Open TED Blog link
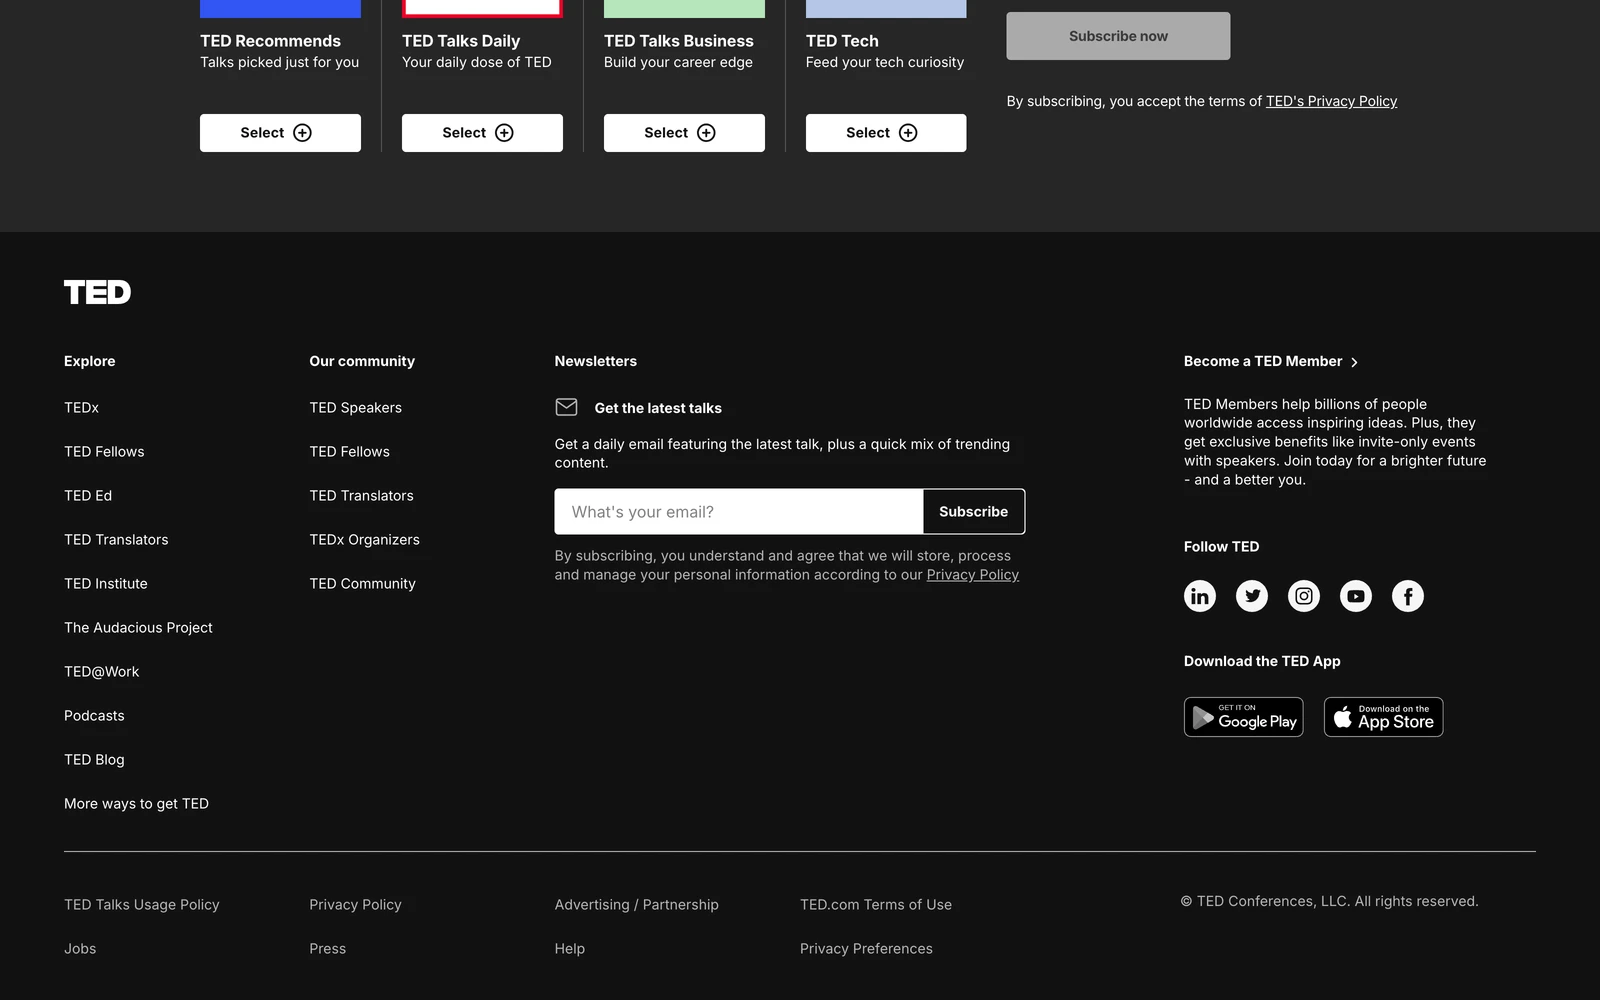 point(94,760)
